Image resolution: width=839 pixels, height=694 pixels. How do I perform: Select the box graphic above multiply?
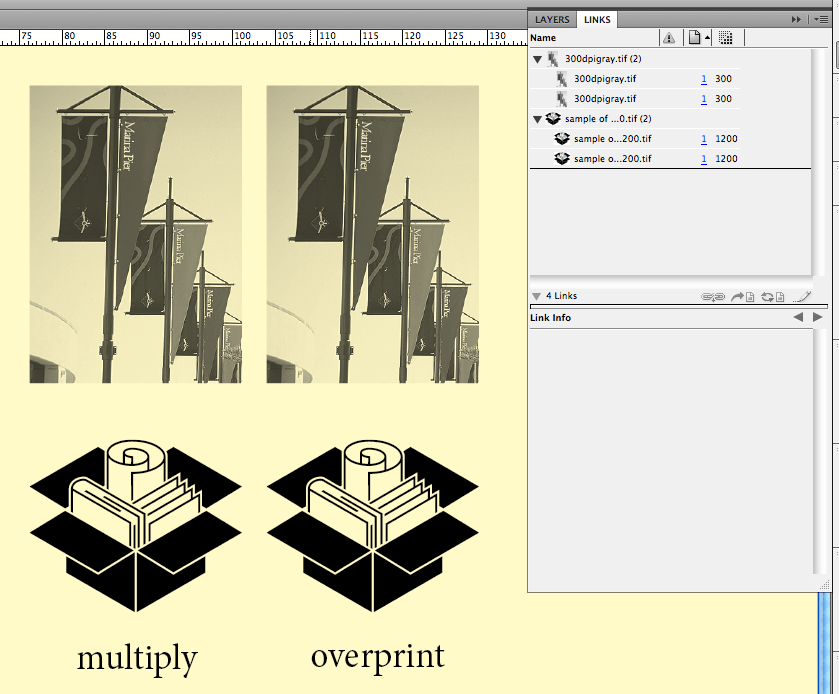click(135, 526)
